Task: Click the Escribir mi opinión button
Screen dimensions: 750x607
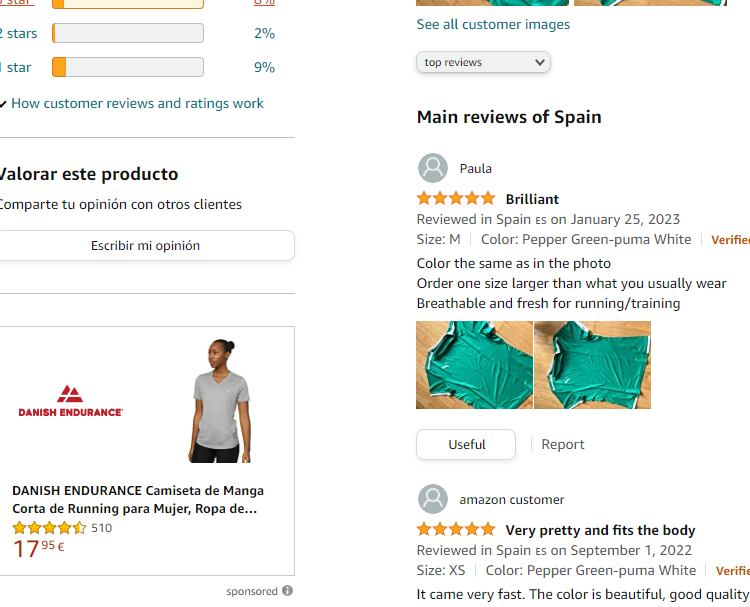Action: (x=145, y=245)
